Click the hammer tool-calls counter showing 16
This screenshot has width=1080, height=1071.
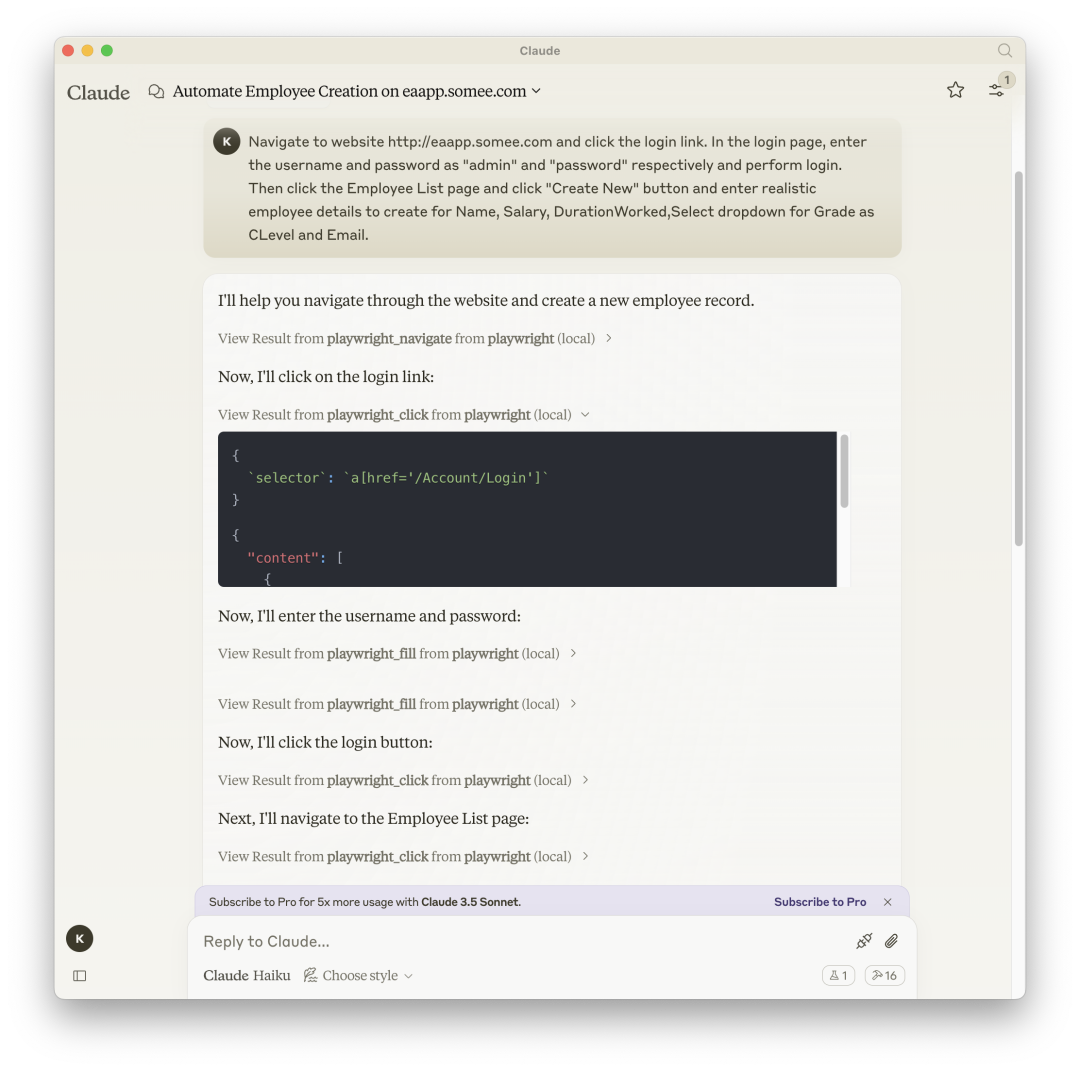coord(884,975)
